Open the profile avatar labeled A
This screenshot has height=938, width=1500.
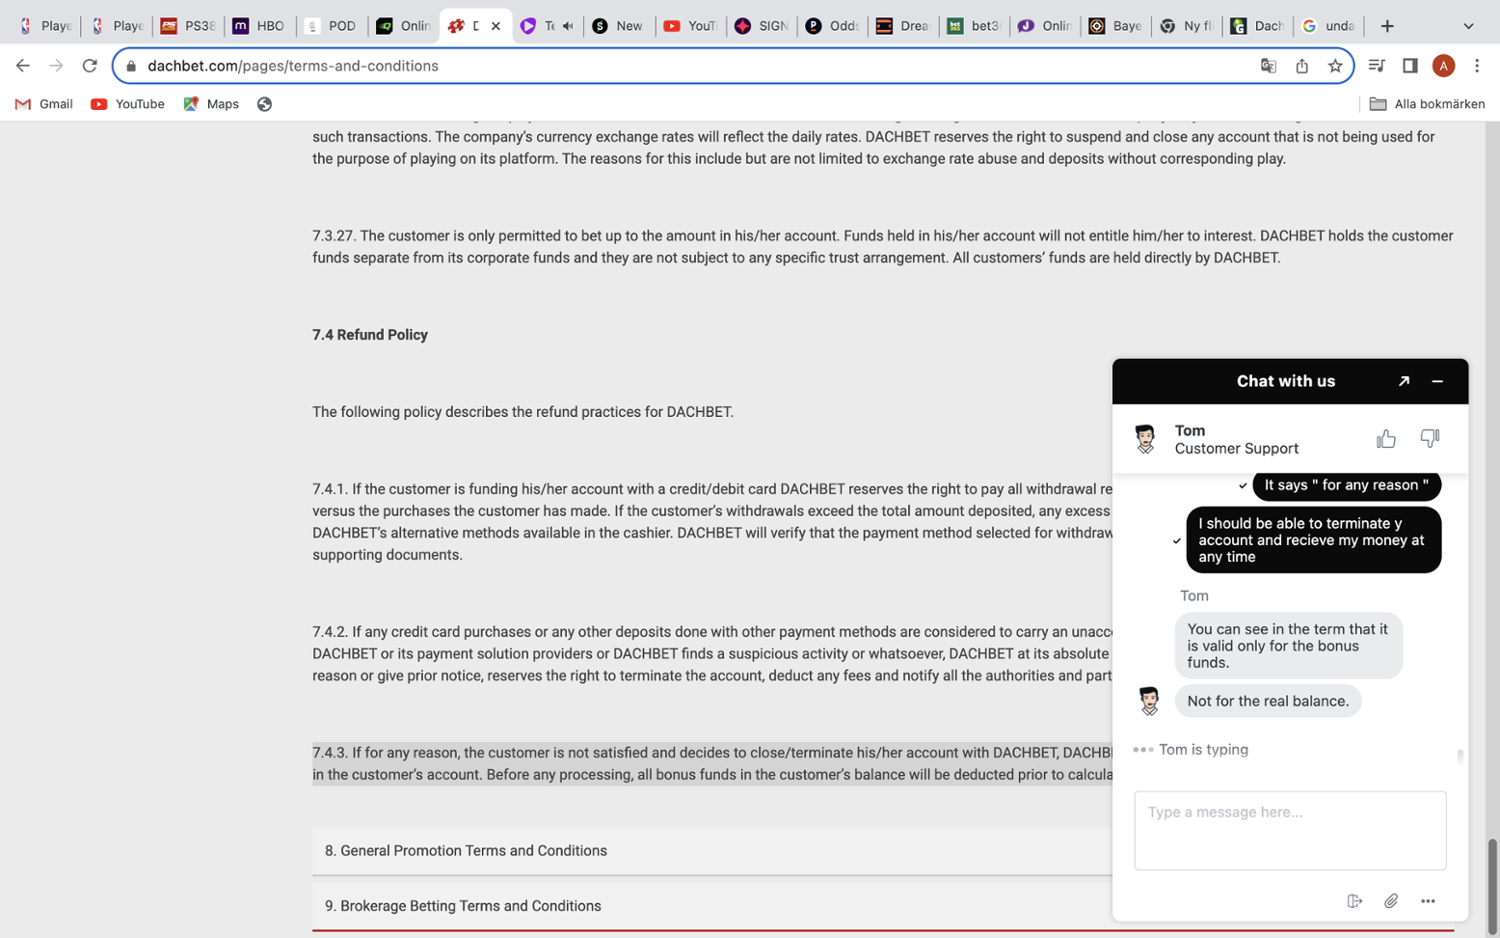point(1443,66)
